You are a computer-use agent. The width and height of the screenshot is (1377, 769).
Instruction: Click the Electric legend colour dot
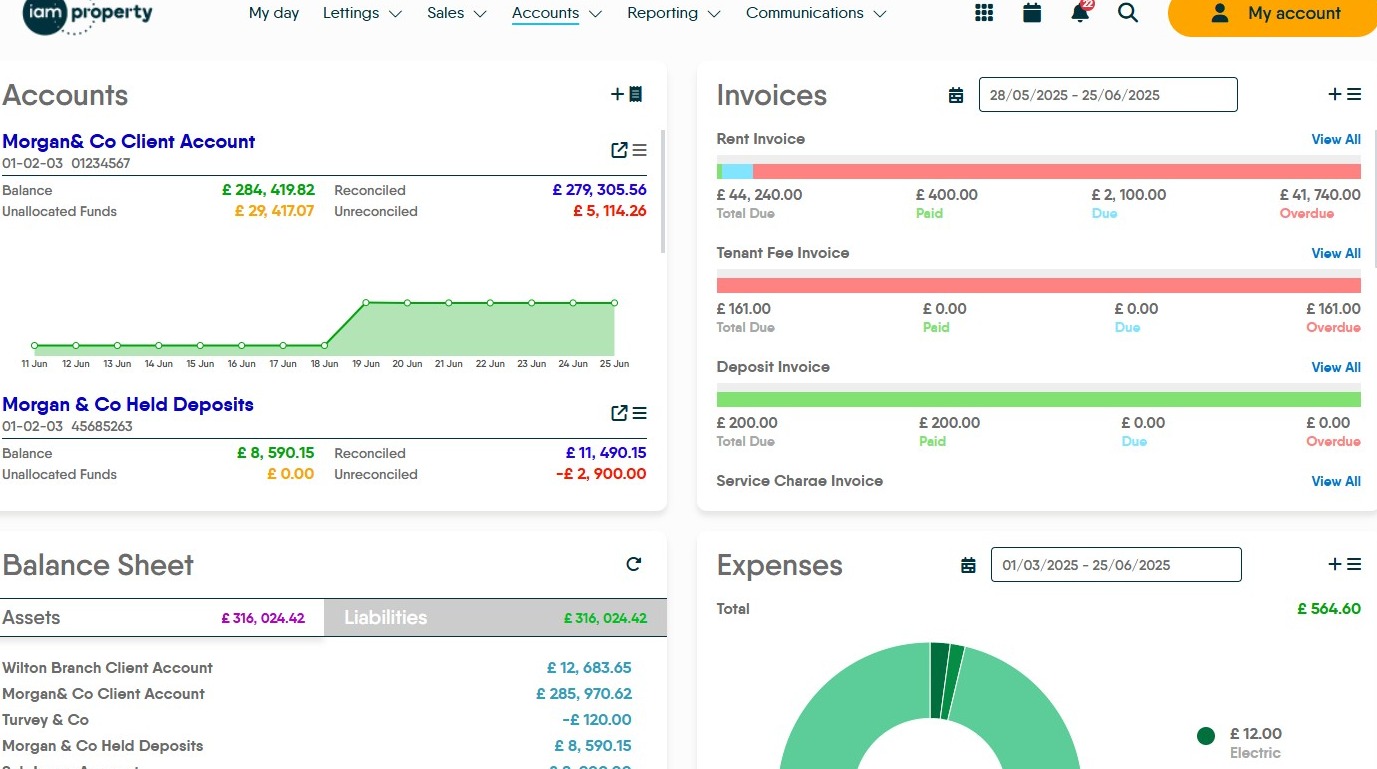click(x=1206, y=736)
